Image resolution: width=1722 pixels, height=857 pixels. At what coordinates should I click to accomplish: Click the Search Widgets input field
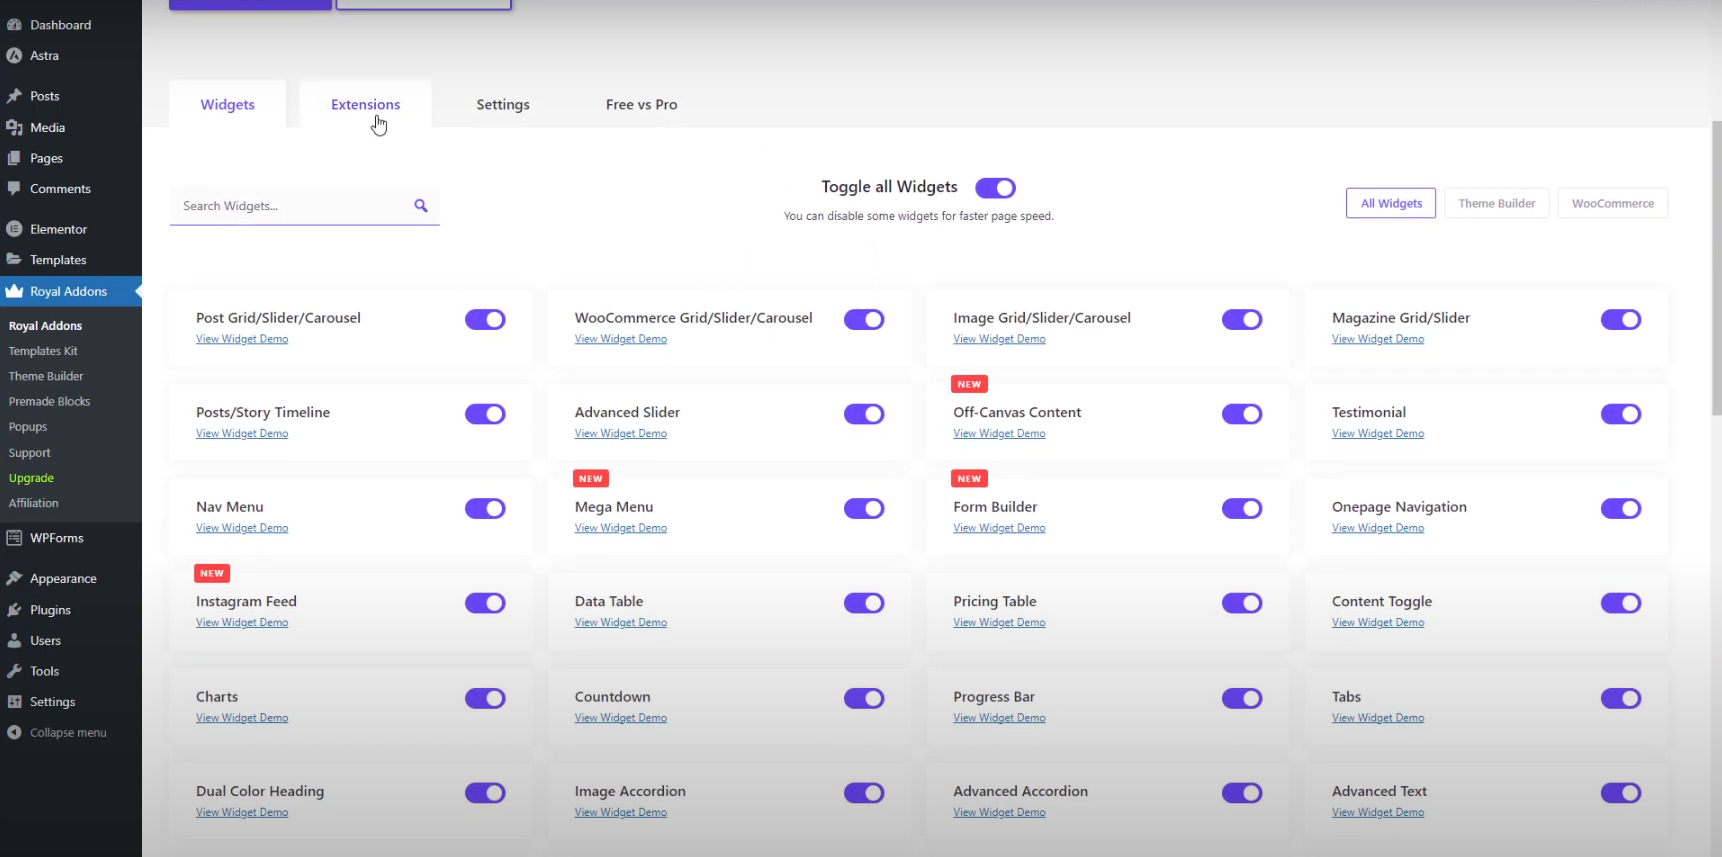click(290, 206)
